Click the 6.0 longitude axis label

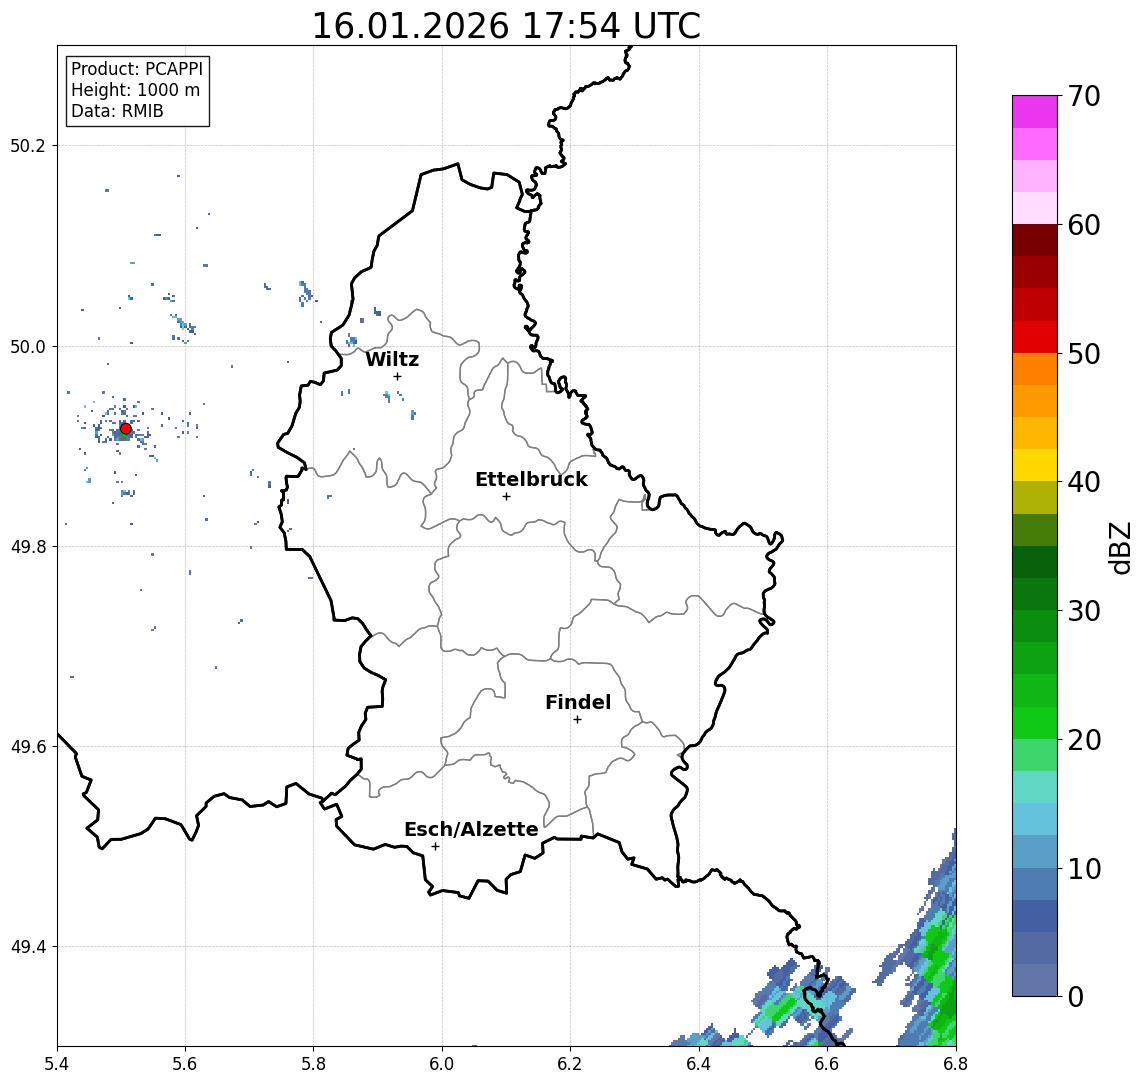[x=442, y=1064]
